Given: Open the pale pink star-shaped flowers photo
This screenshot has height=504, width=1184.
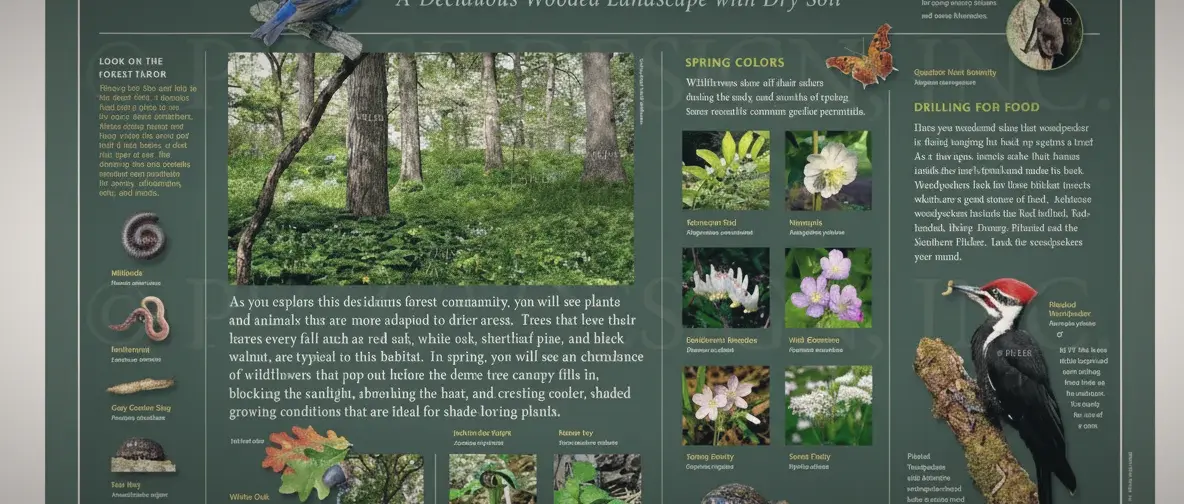Looking at the screenshot, I should pos(726,406).
